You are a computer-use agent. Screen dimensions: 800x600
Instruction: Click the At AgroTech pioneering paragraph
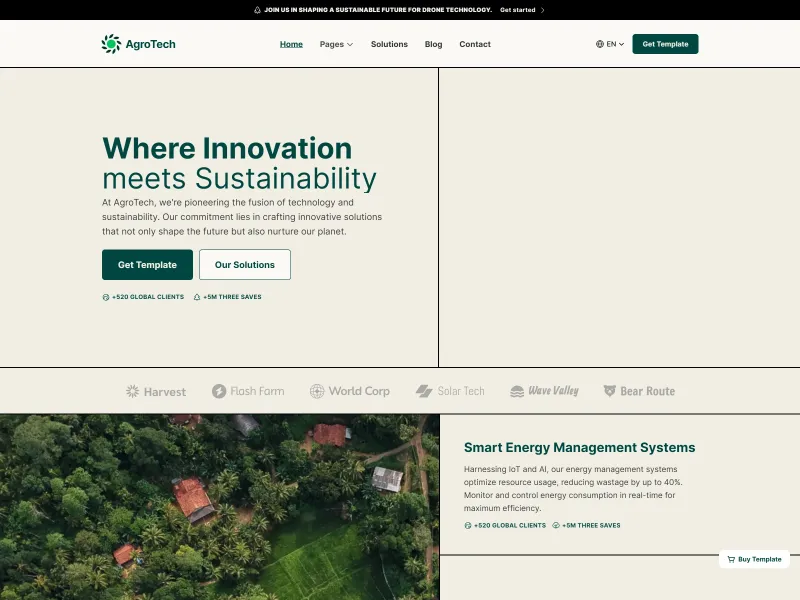[x=242, y=217]
